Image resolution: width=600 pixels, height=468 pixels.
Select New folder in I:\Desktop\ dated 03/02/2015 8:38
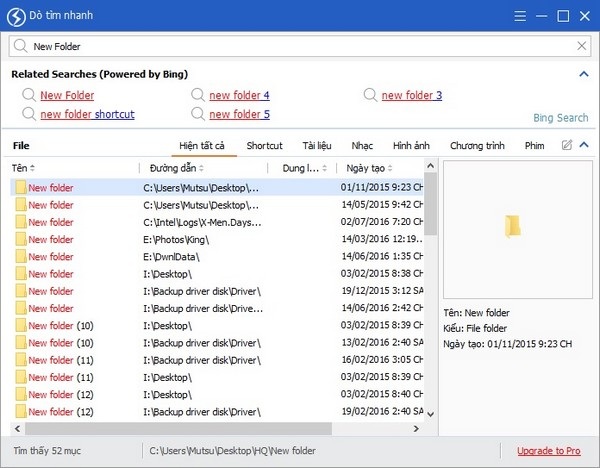click(x=217, y=274)
